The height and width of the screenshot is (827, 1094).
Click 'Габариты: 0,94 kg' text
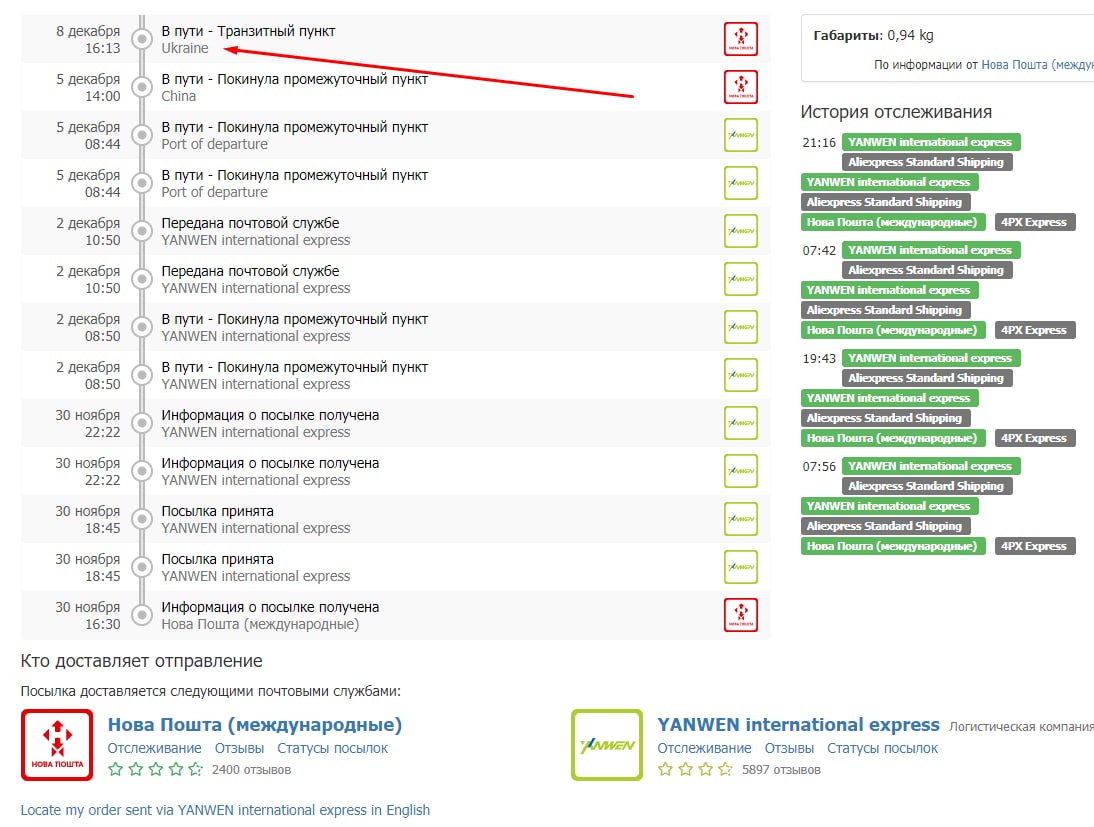coord(874,35)
